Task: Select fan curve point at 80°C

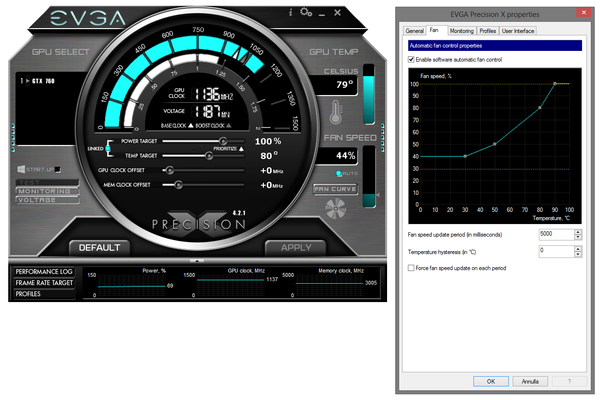Action: click(x=540, y=108)
